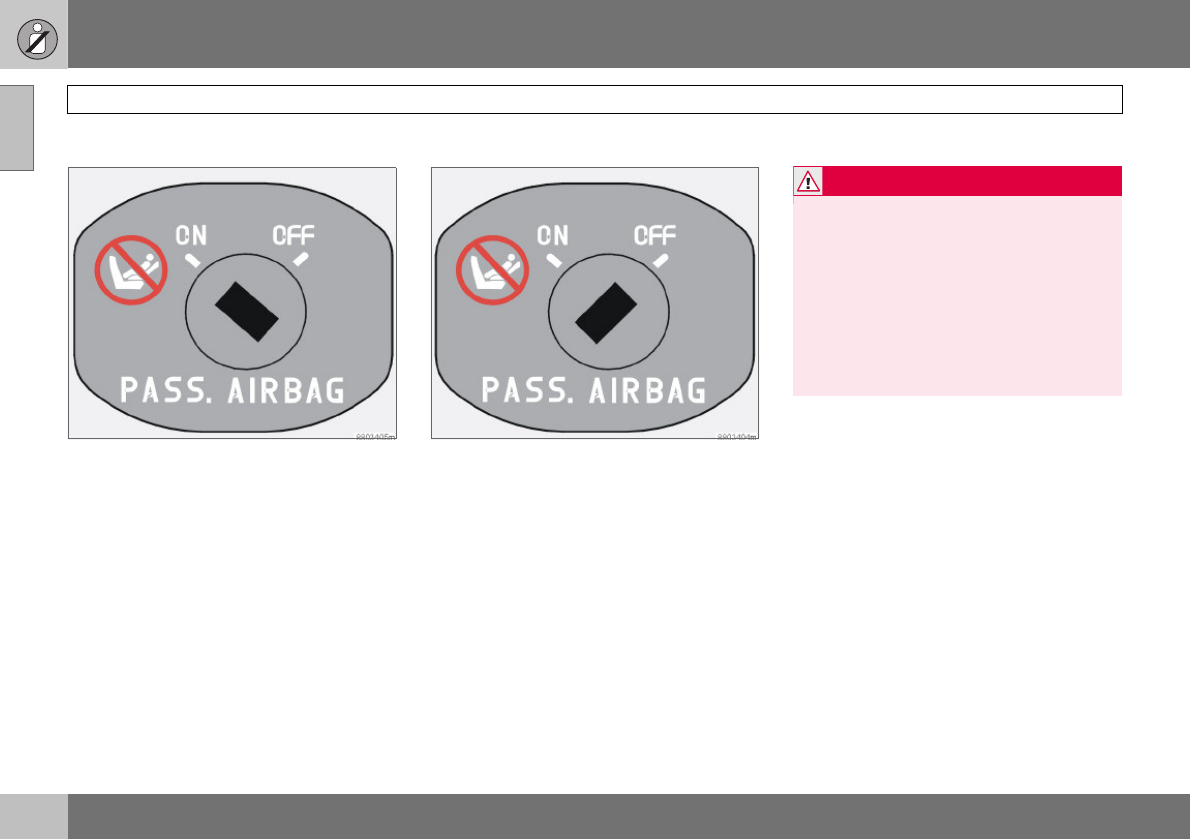The height and width of the screenshot is (840, 1190).
Task: Click the ON label in right airbag switch
Action: (x=552, y=235)
